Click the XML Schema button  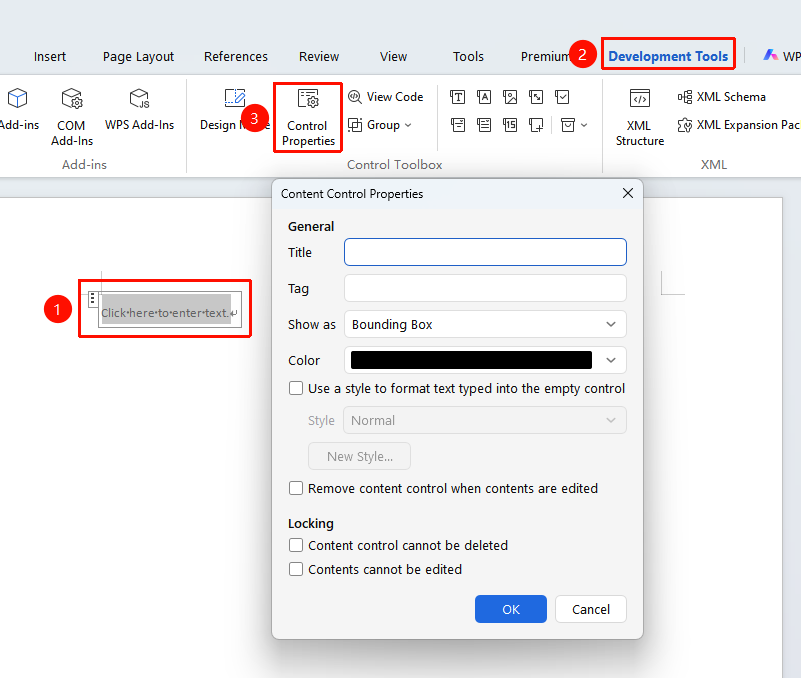(x=721, y=97)
